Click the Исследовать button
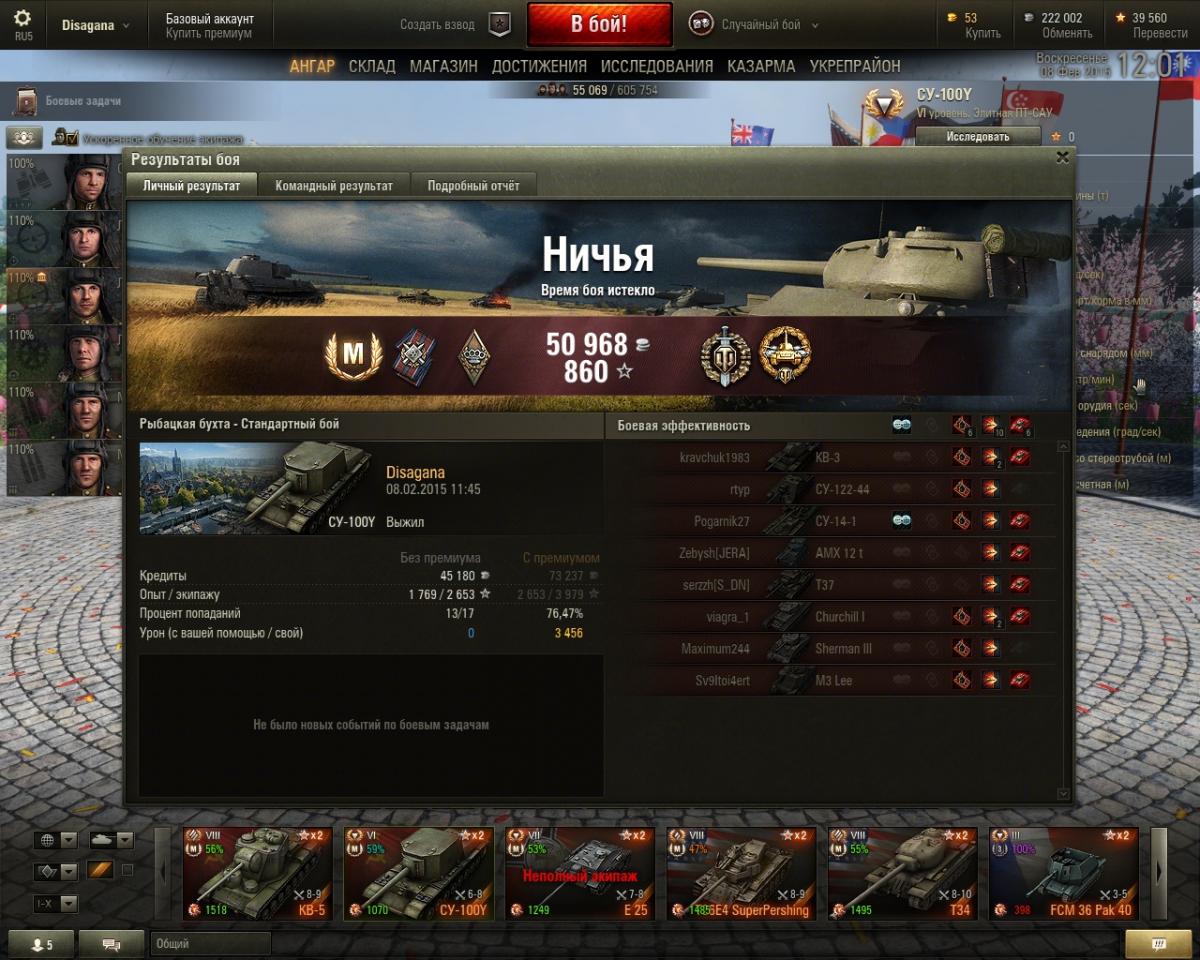 coord(978,137)
